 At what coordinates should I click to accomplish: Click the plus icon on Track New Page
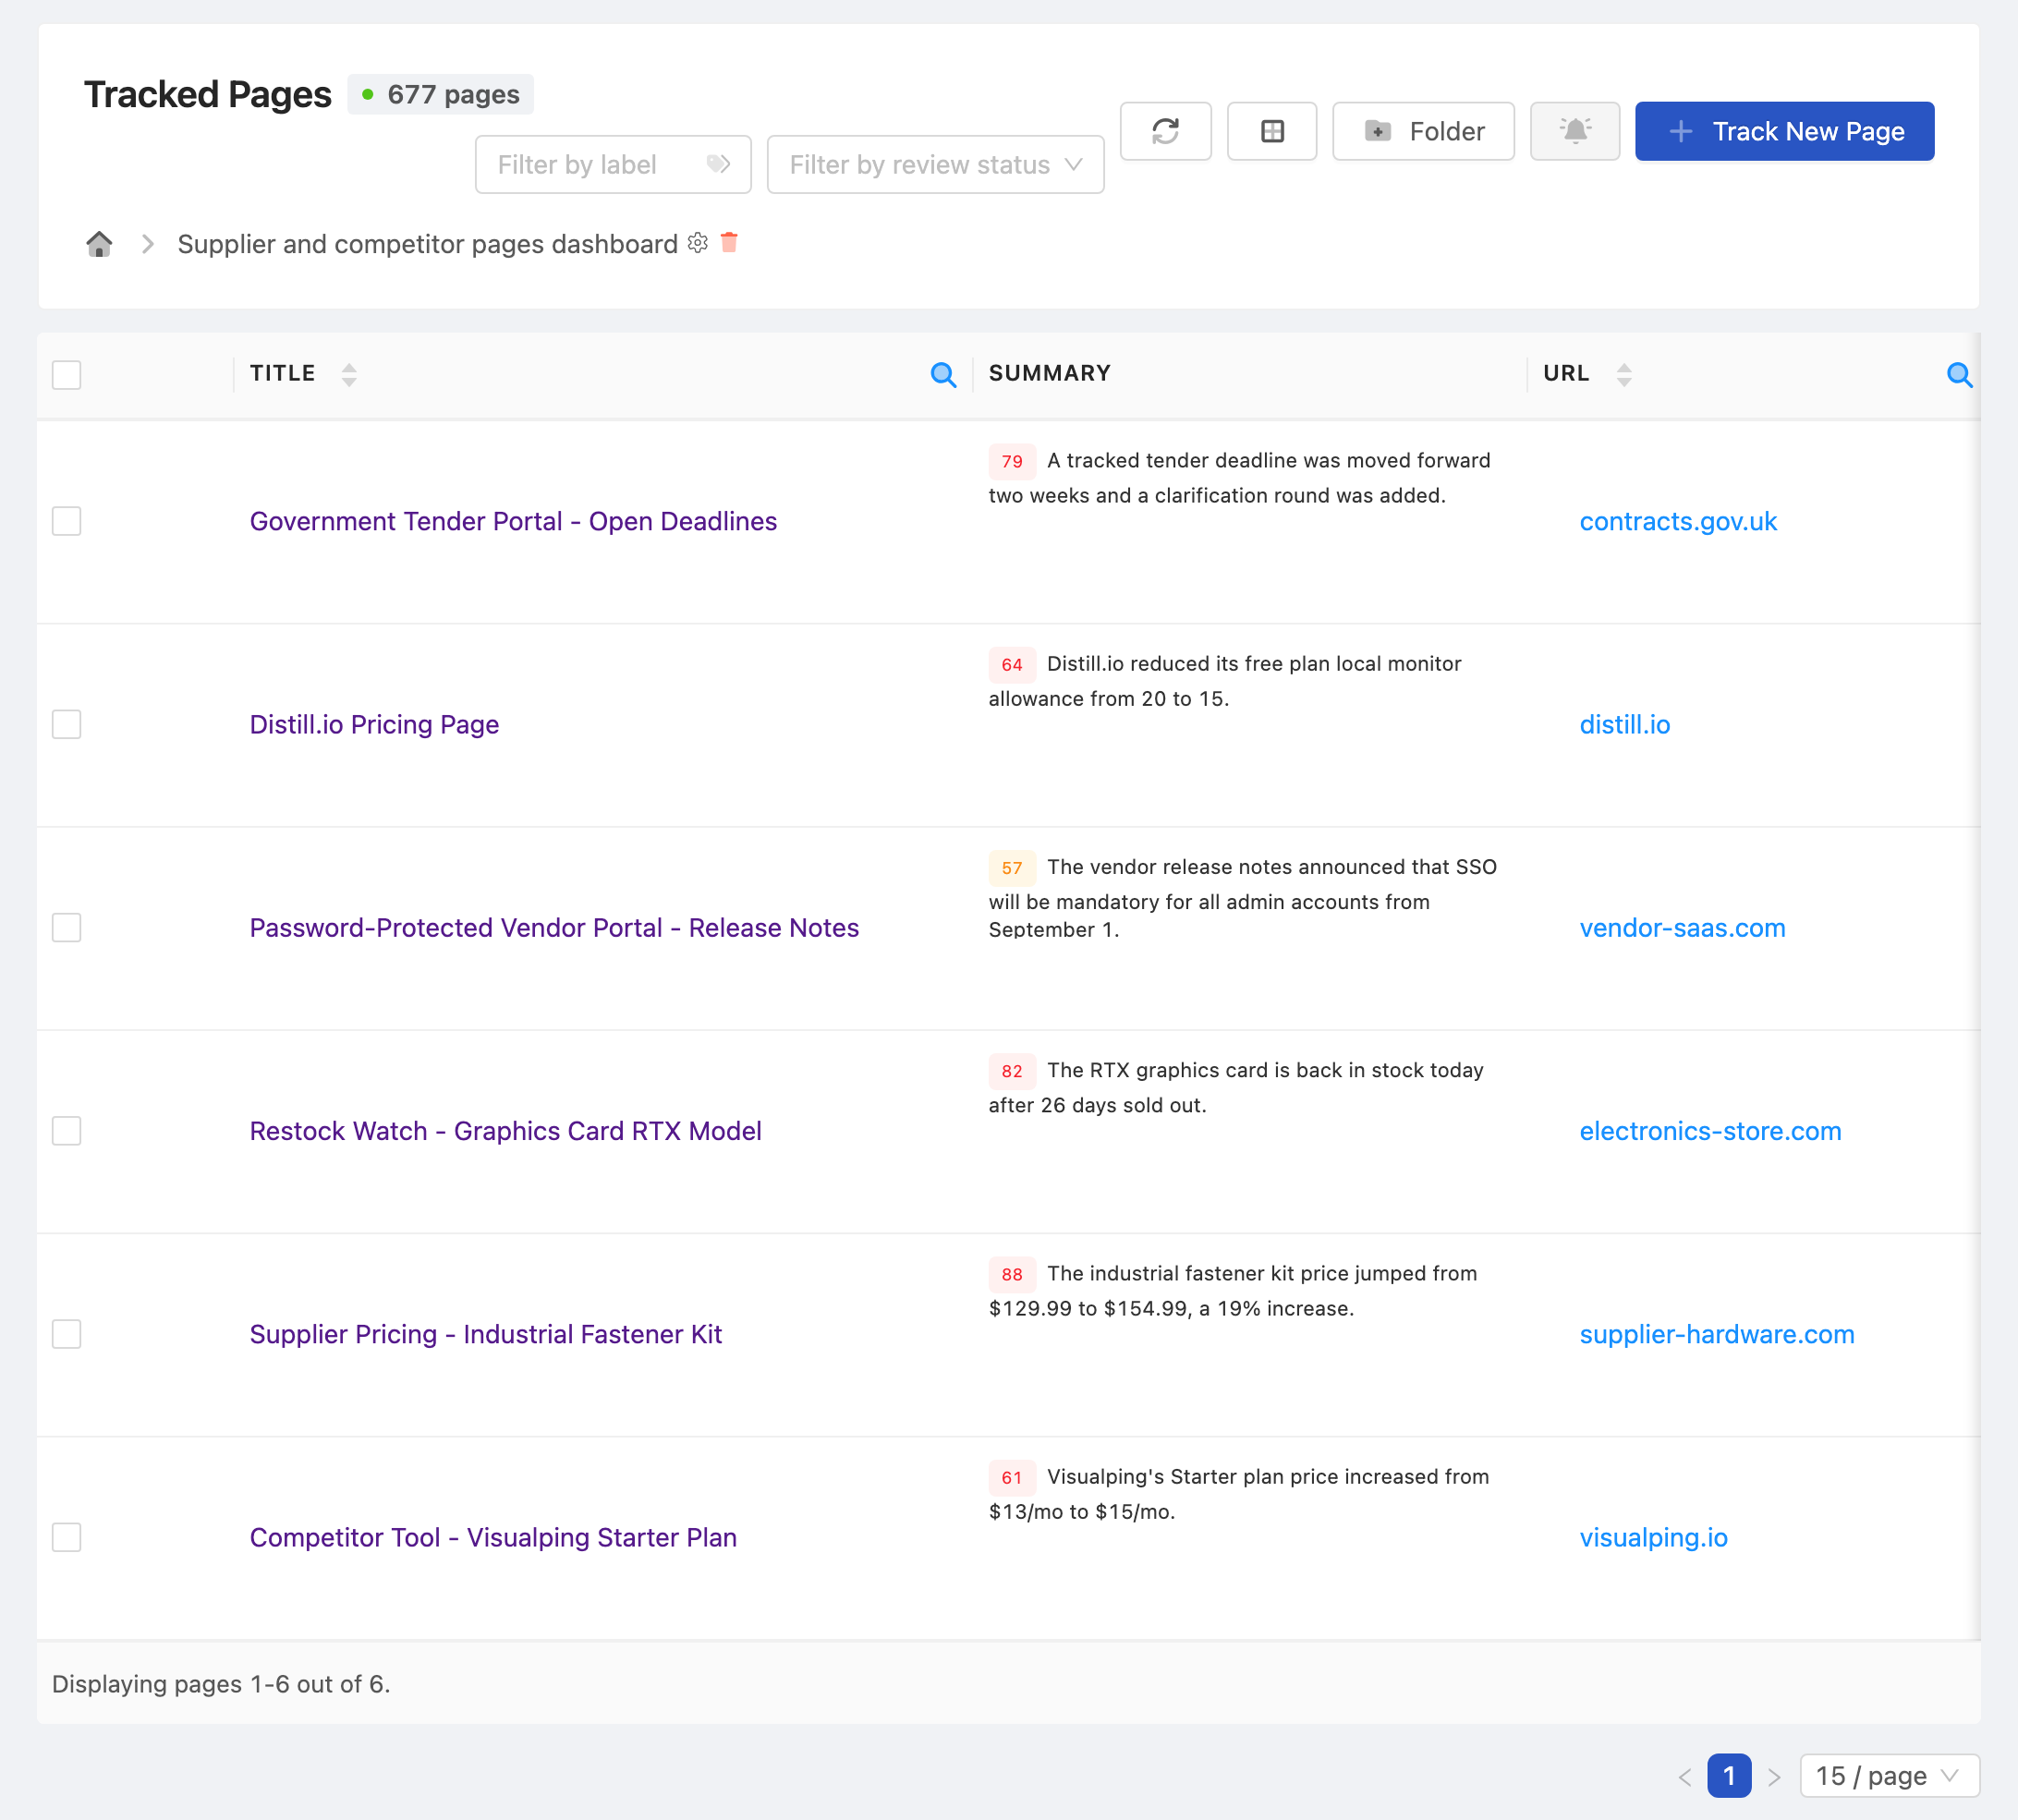click(x=1681, y=131)
